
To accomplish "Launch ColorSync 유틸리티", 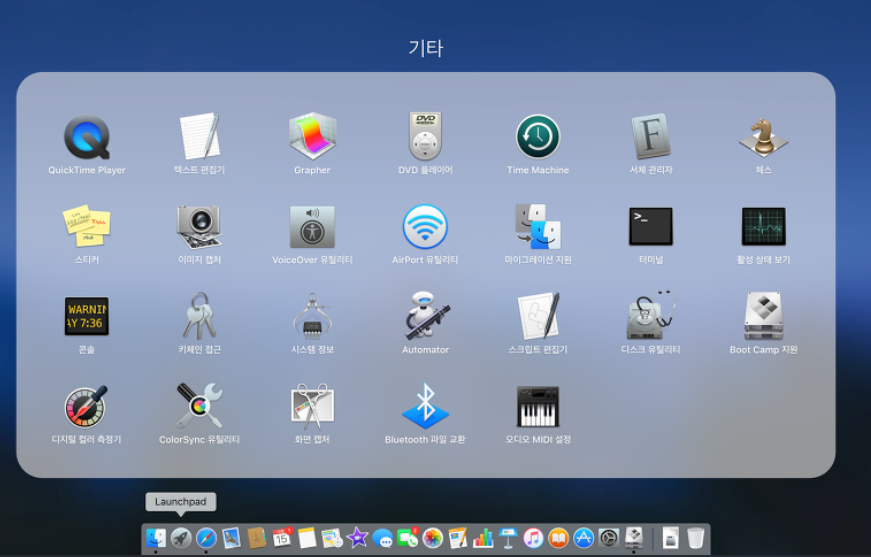I will (199, 407).
